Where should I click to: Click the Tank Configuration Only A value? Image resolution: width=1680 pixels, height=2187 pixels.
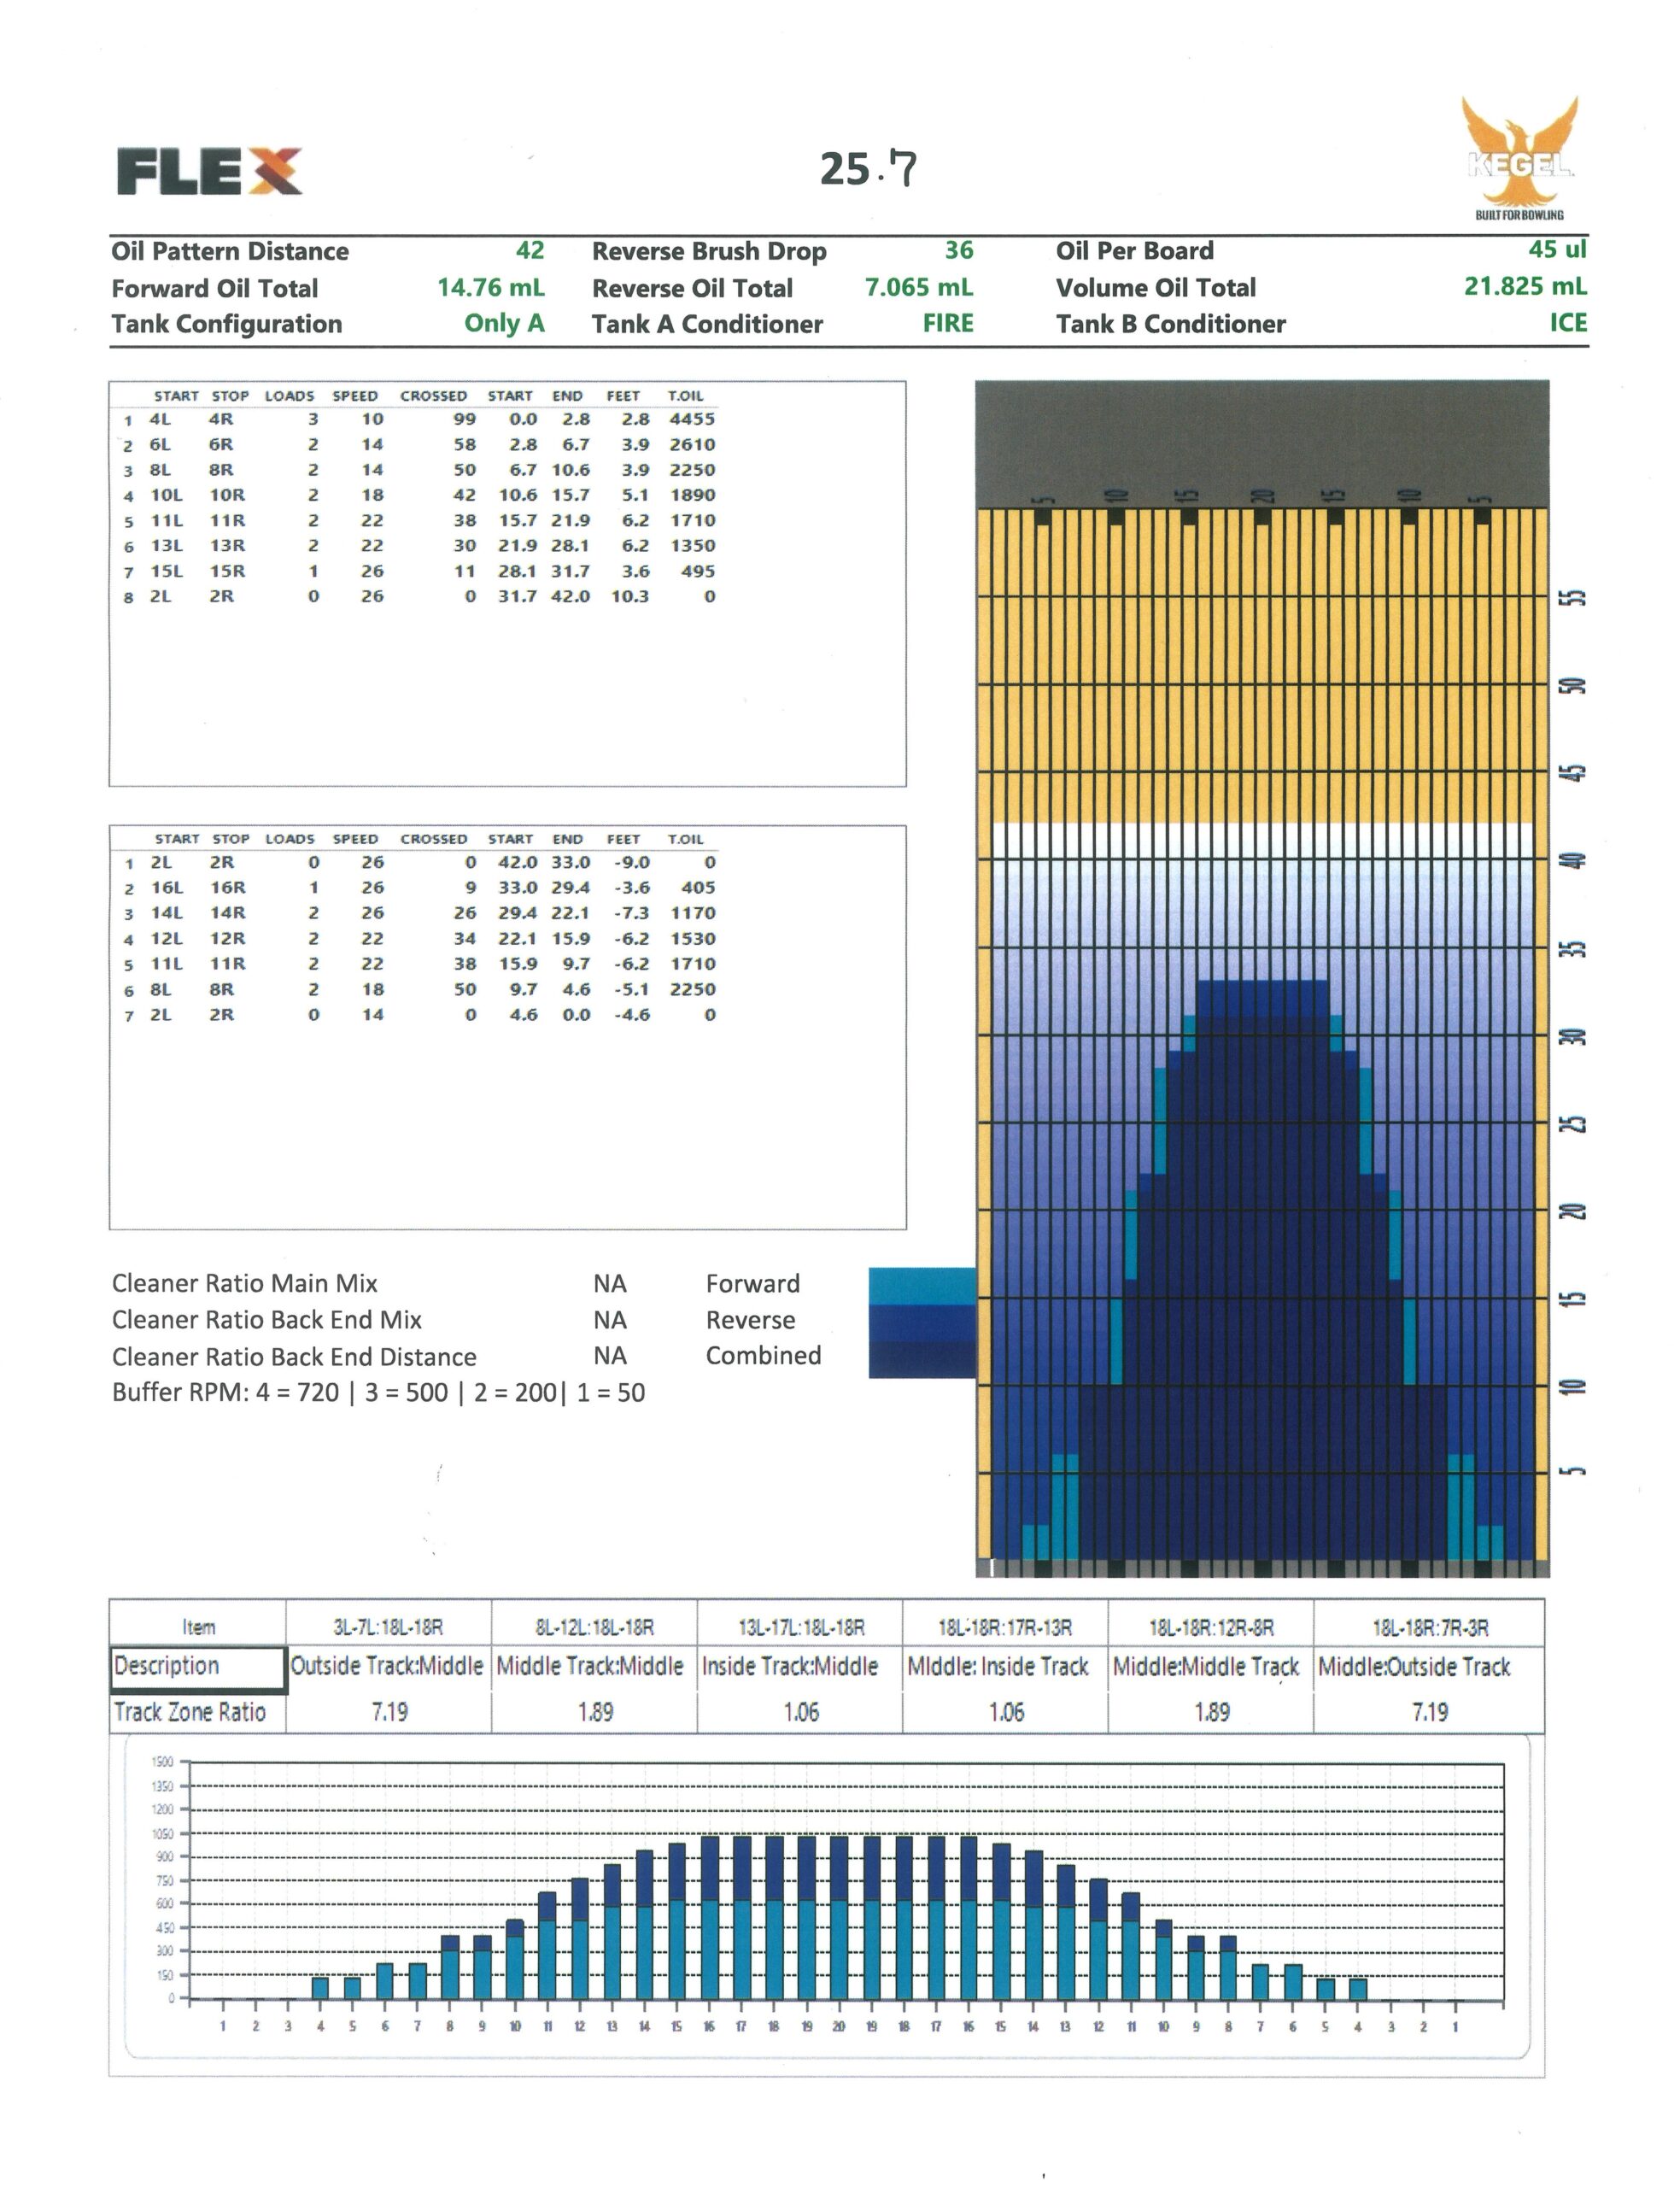[504, 324]
